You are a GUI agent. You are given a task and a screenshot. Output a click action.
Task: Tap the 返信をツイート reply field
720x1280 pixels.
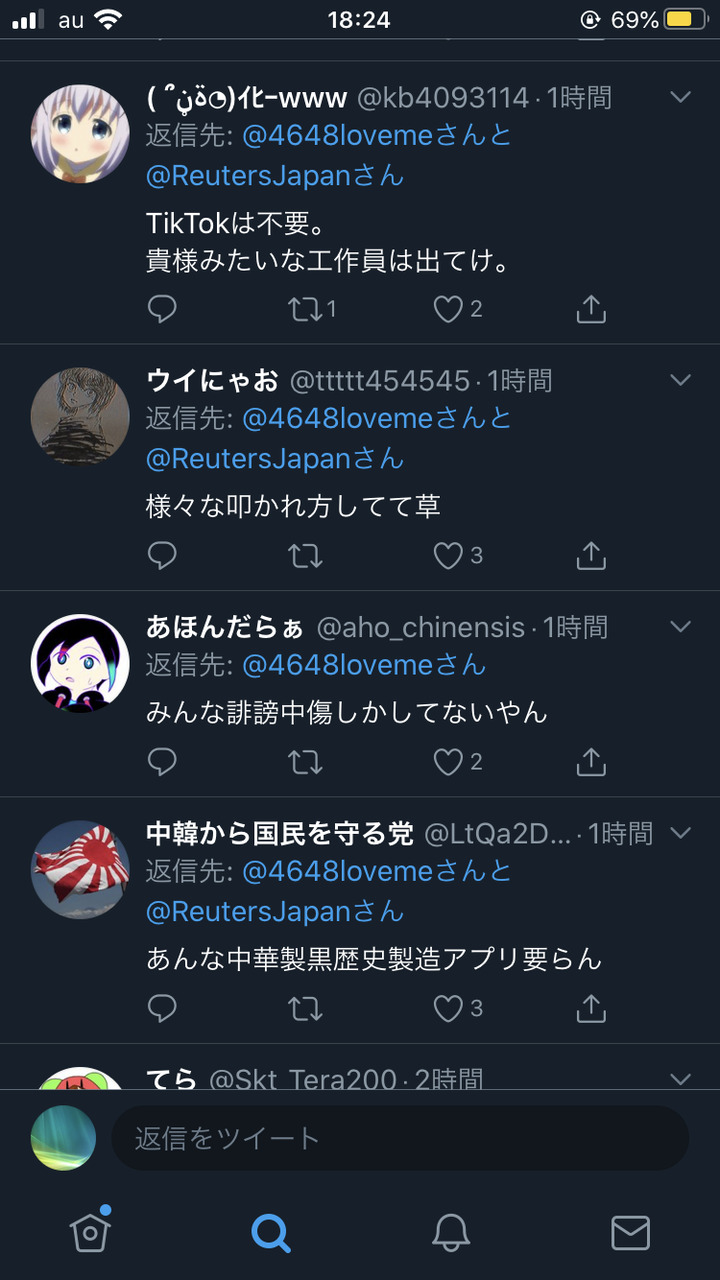[x=400, y=1138]
